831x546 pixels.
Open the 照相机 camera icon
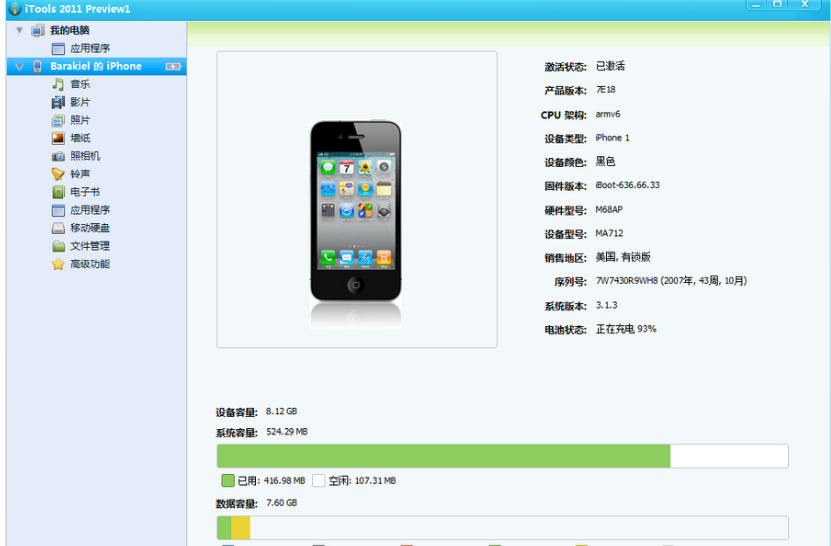58,156
